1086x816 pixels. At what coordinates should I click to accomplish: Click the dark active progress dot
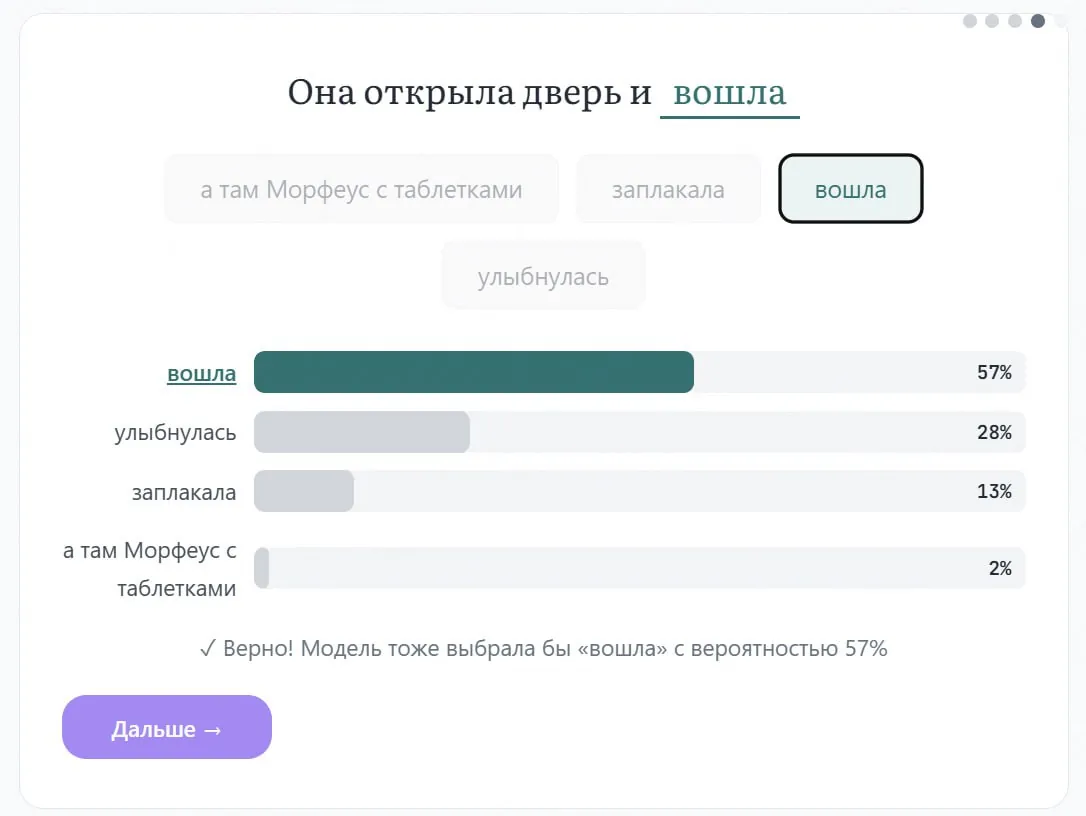coord(1038,21)
